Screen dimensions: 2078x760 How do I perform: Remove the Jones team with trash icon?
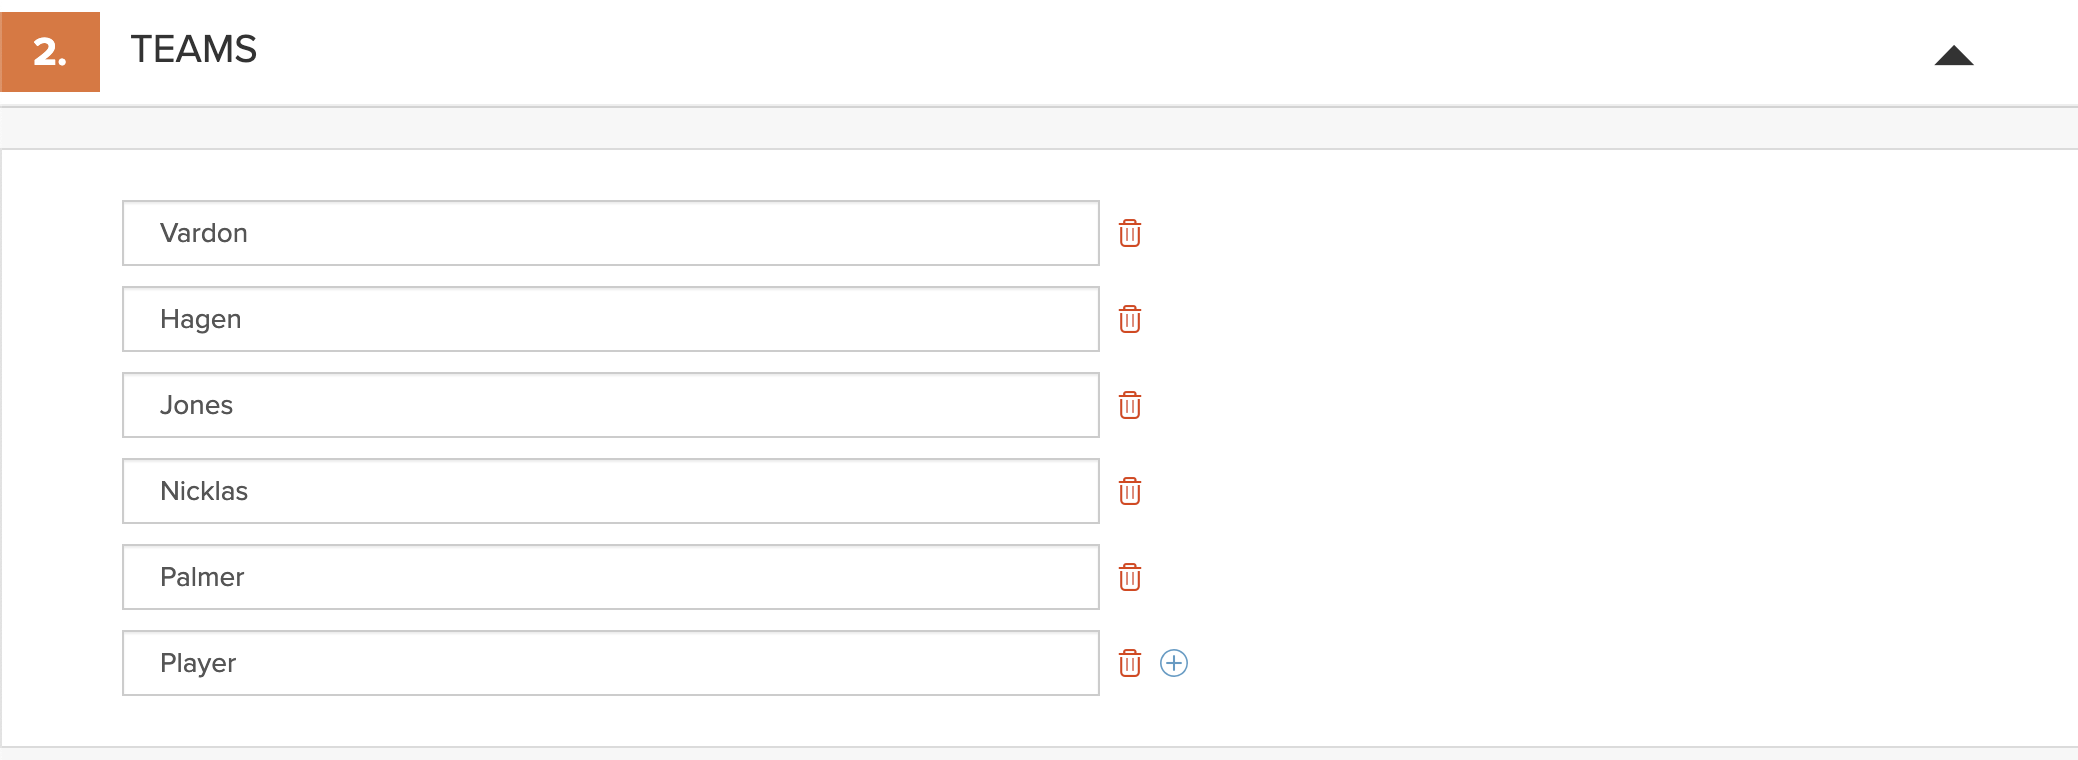coord(1130,405)
